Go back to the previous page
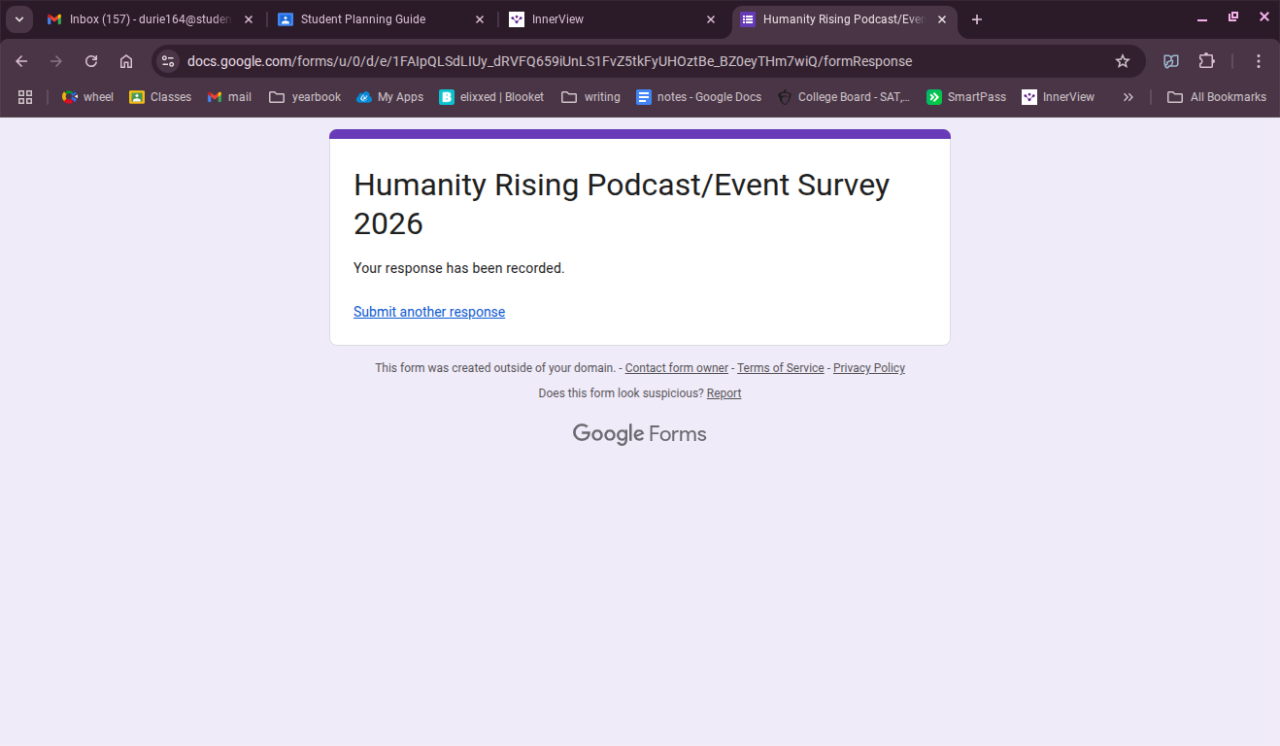Screen dimensions: 1280x746 [22, 61]
